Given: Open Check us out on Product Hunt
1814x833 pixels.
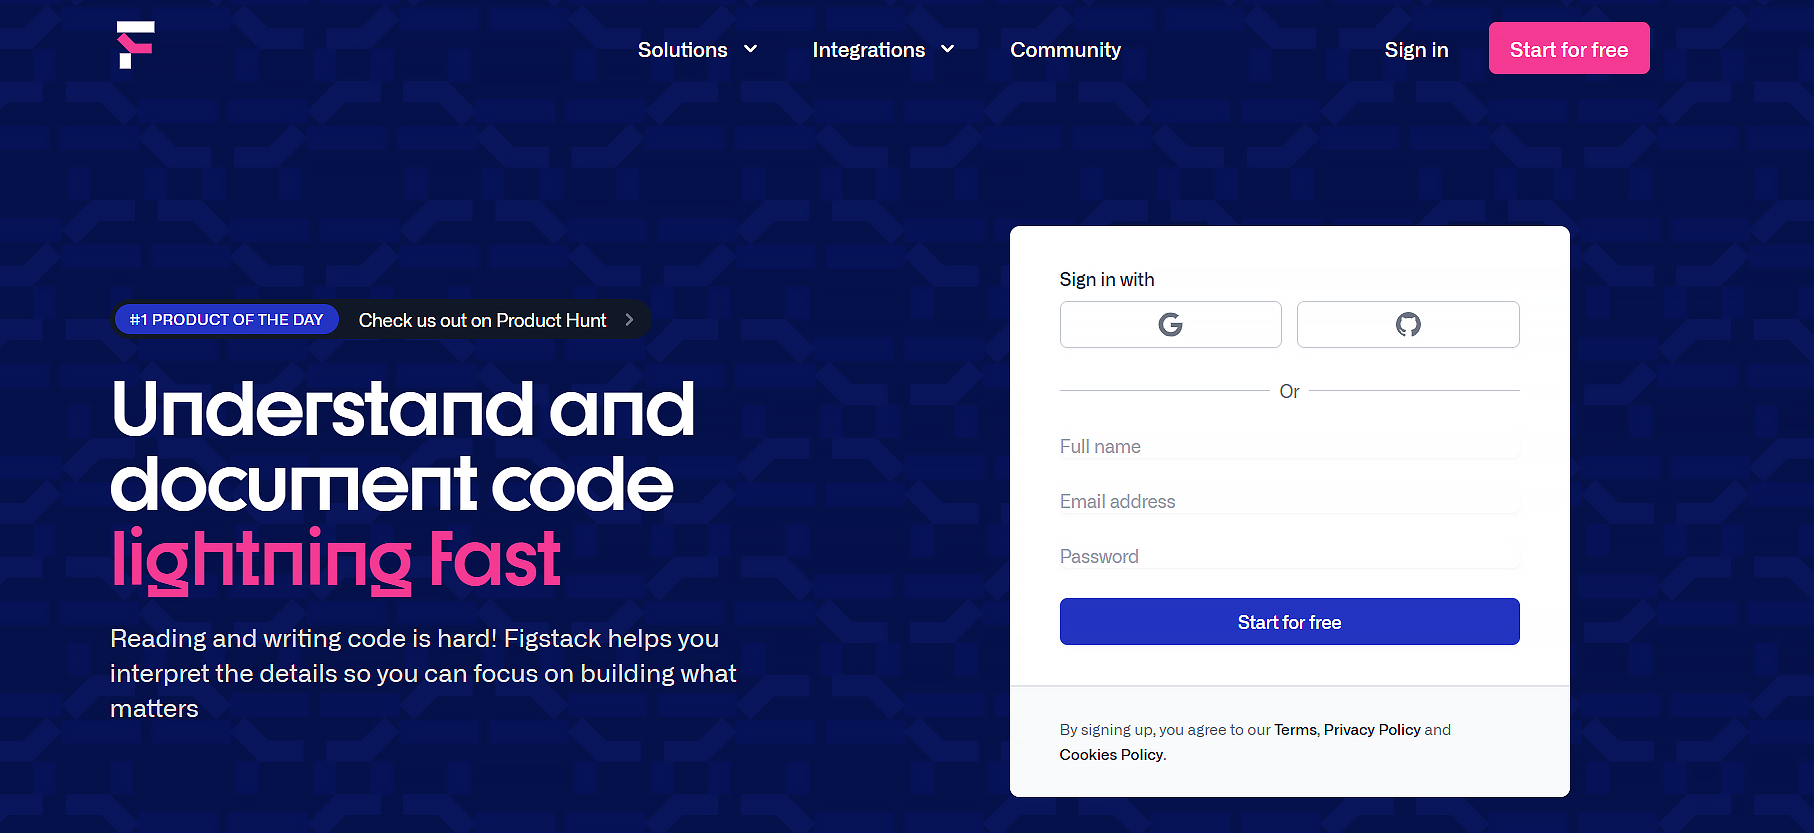Looking at the screenshot, I should [482, 320].
